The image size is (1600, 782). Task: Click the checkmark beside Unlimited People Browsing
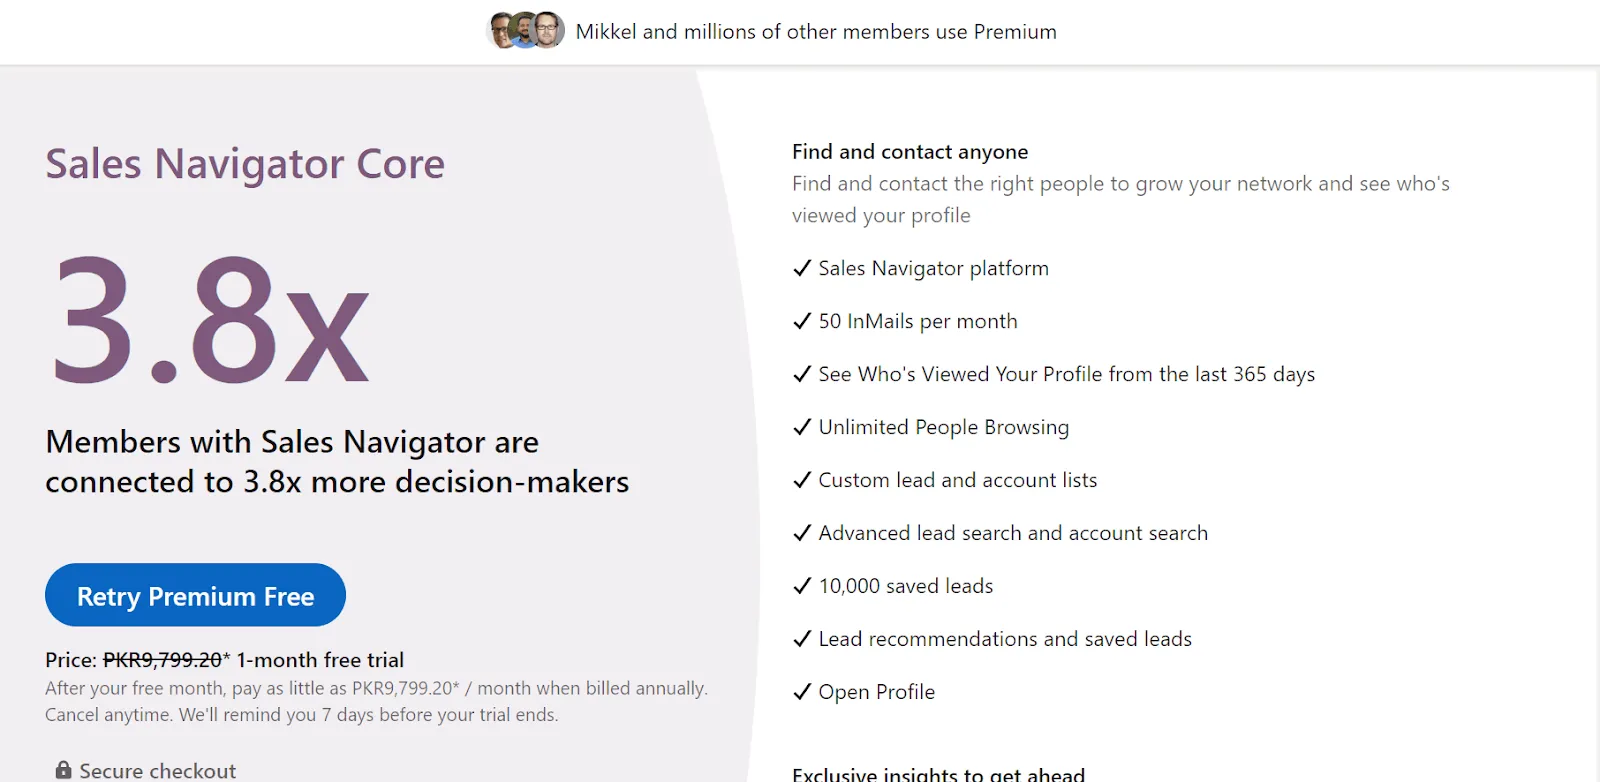coord(800,426)
